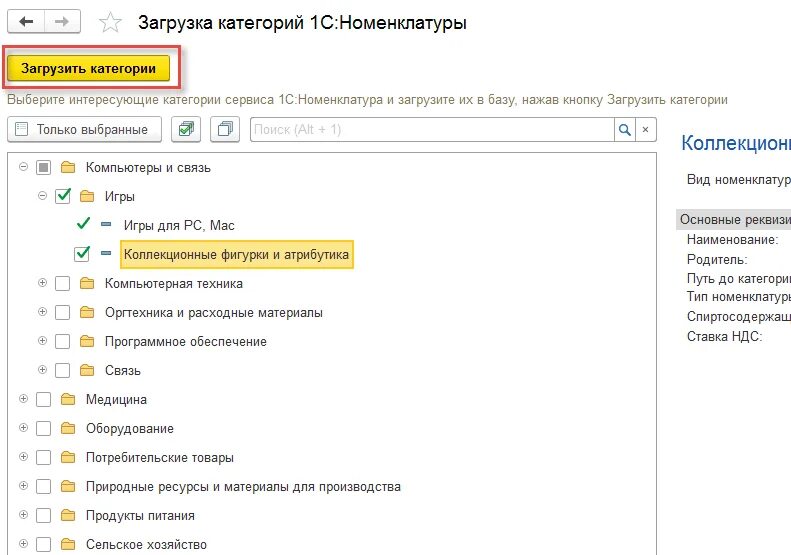Click the magnifier search icon
The height and width of the screenshot is (555, 791).
625,130
